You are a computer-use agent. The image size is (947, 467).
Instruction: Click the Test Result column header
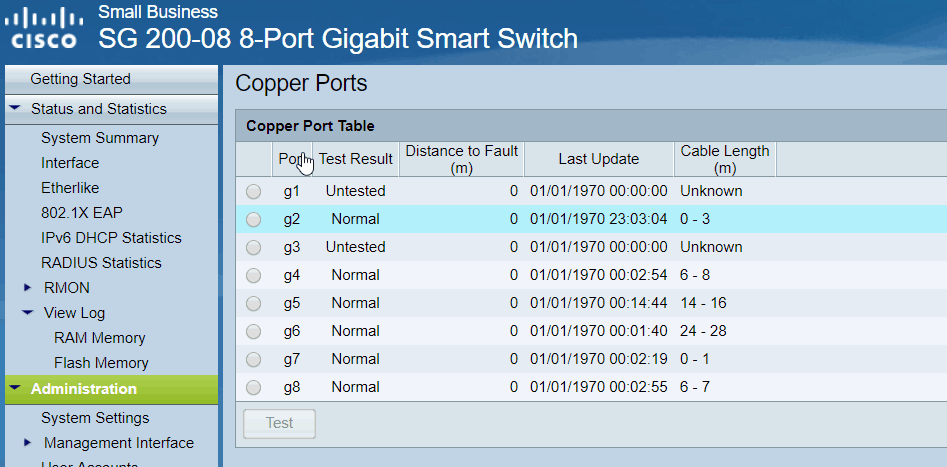coord(355,158)
